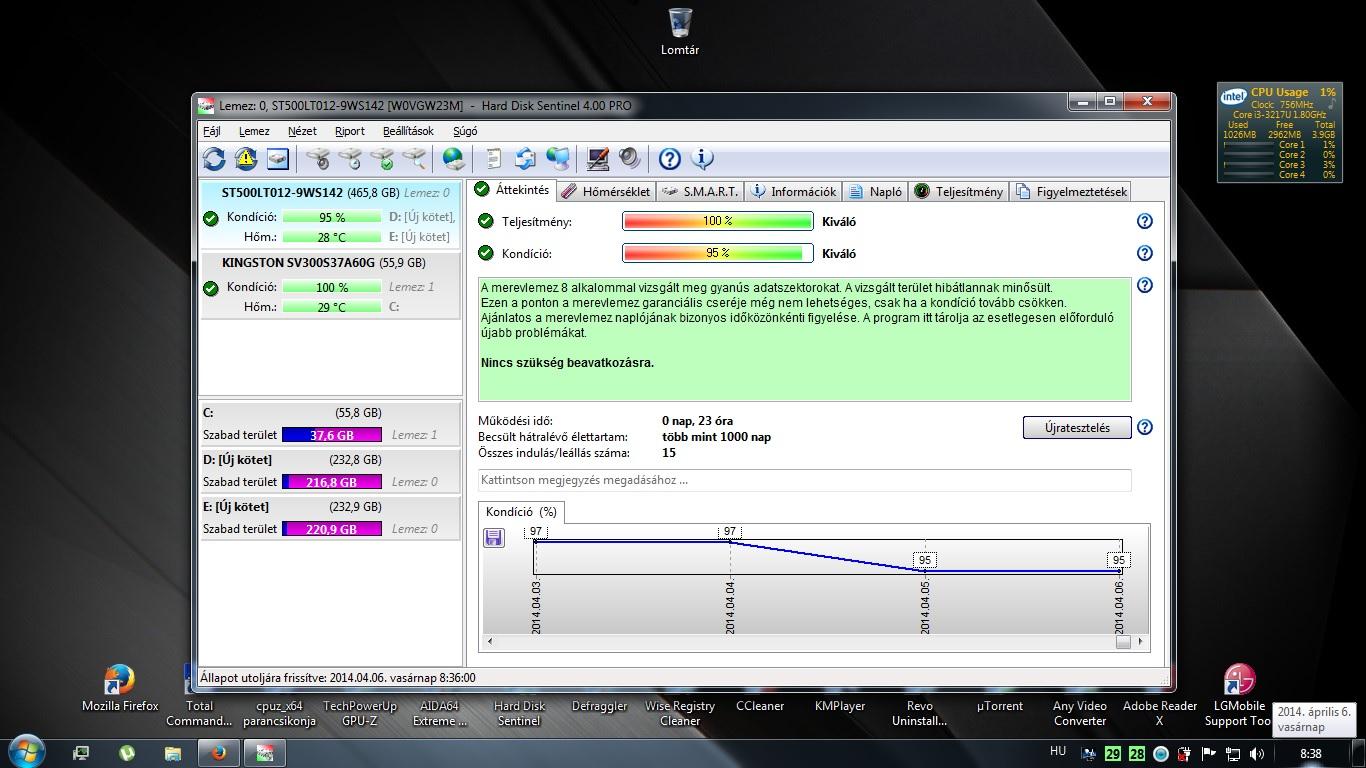Open the Lomtár recycle bin desktop icon
Viewport: 1366px width, 768px height.
click(x=680, y=31)
